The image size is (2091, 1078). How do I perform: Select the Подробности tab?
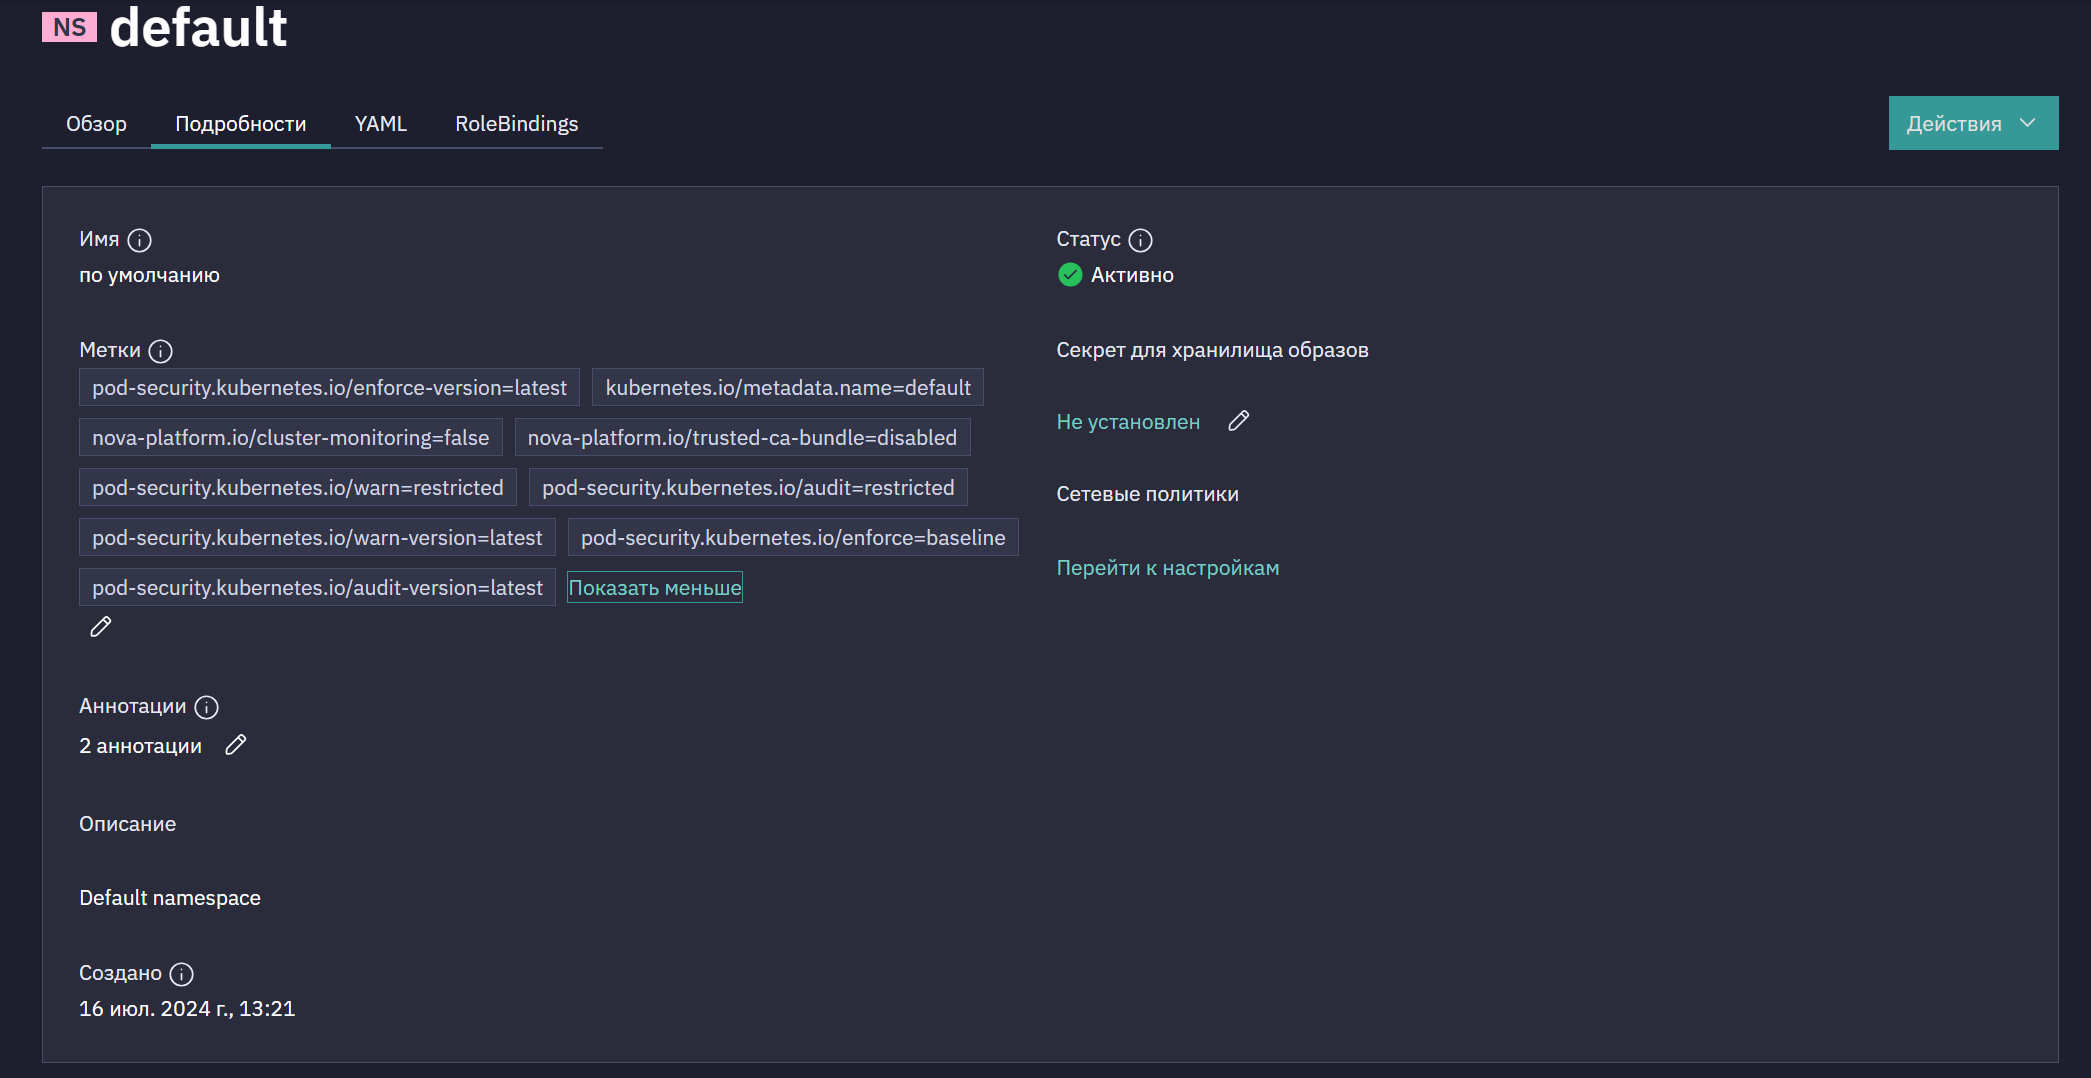coord(241,124)
